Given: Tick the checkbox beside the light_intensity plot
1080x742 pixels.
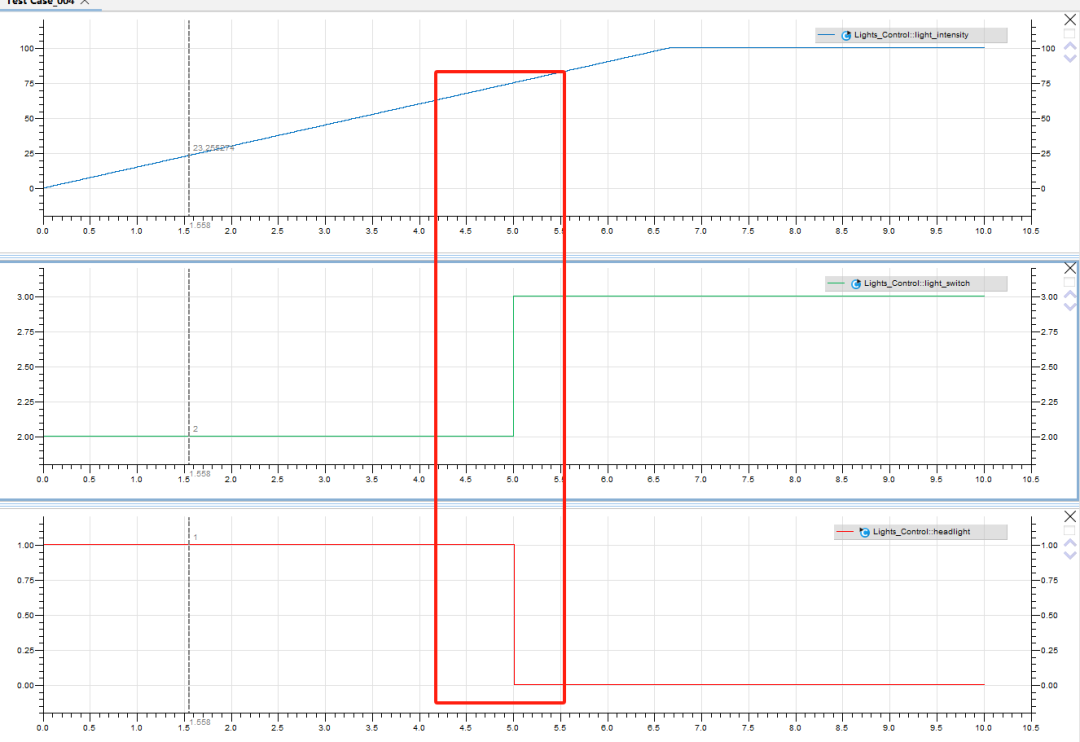Looking at the screenshot, I should pos(1069,33).
